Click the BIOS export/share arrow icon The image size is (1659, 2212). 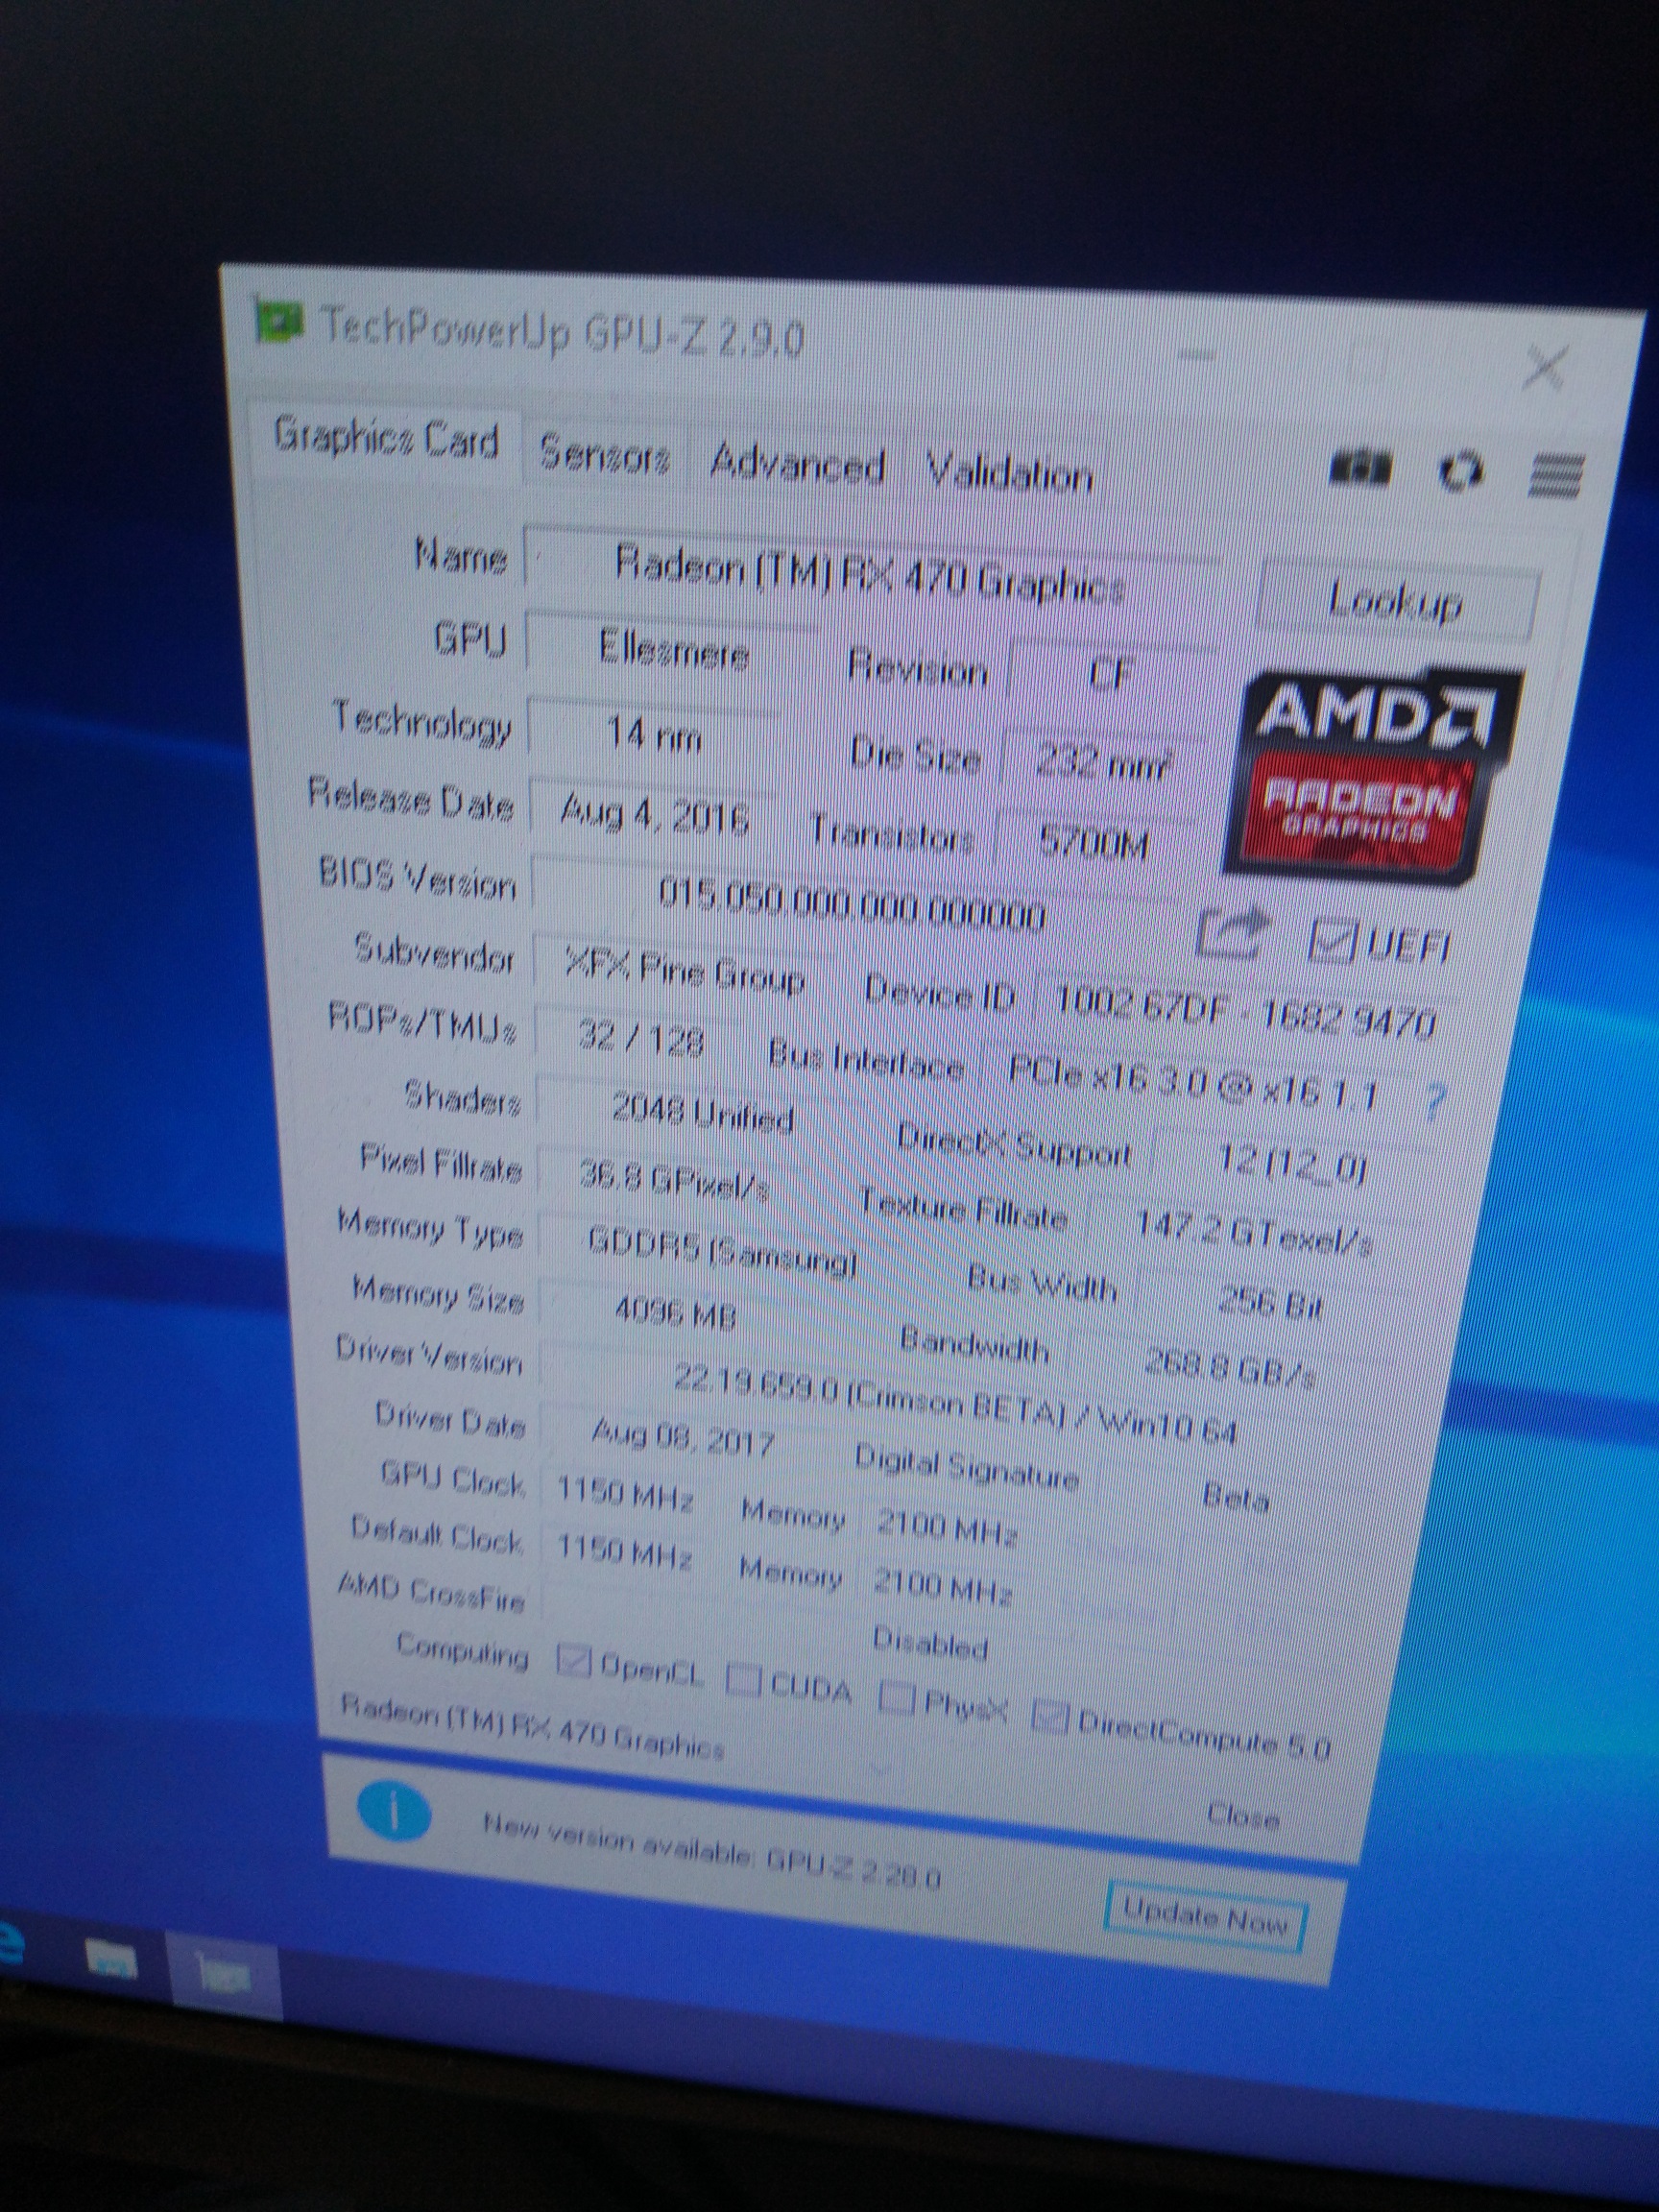(x=1235, y=933)
